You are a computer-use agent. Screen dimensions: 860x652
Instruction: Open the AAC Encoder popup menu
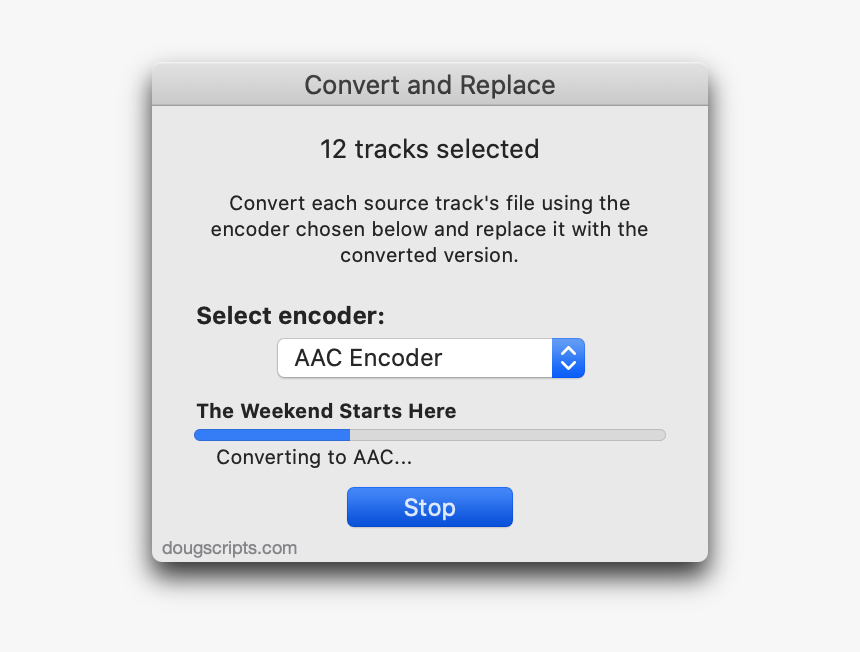415,358
